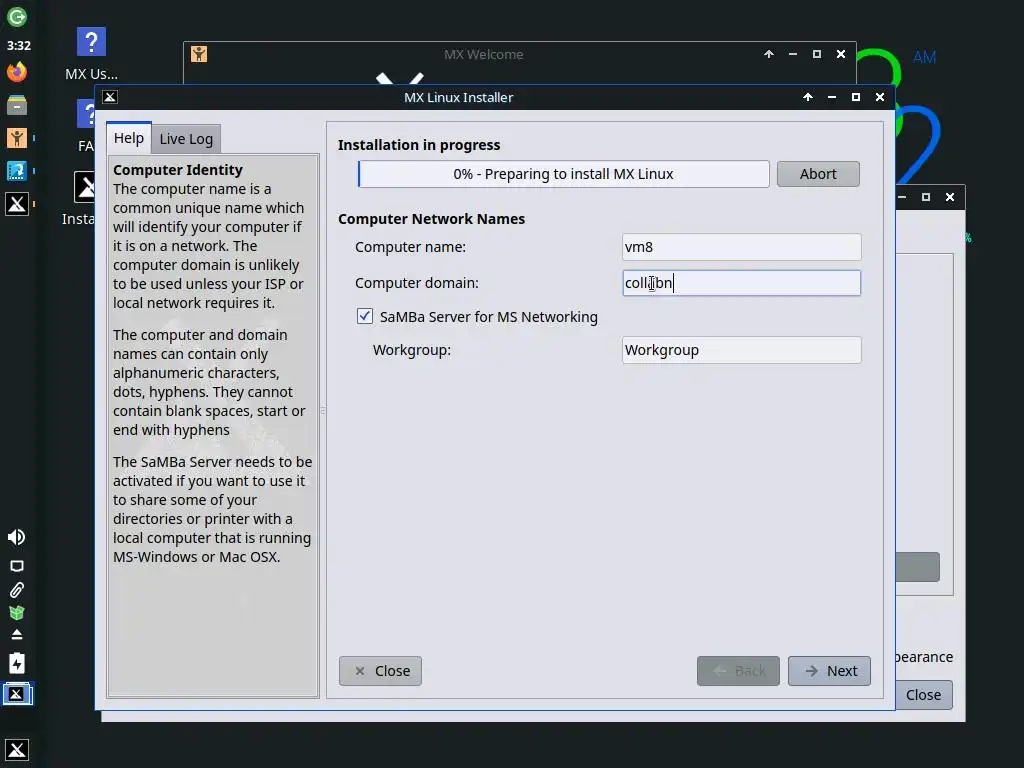
Task: Click the battery charging power icon
Action: (17, 664)
